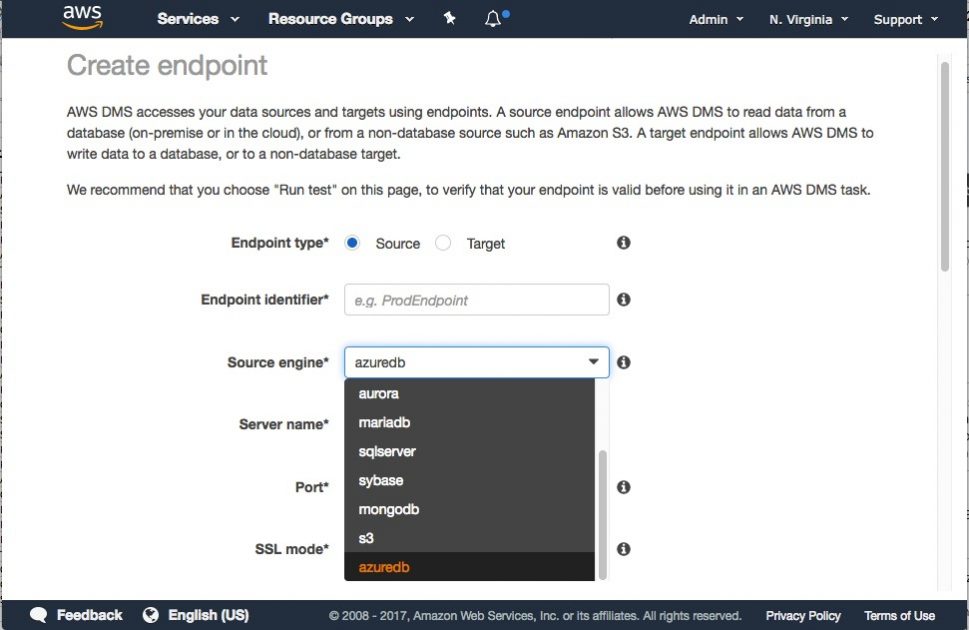
Task: Click the info icon next to Port
Action: pyautogui.click(x=623, y=487)
